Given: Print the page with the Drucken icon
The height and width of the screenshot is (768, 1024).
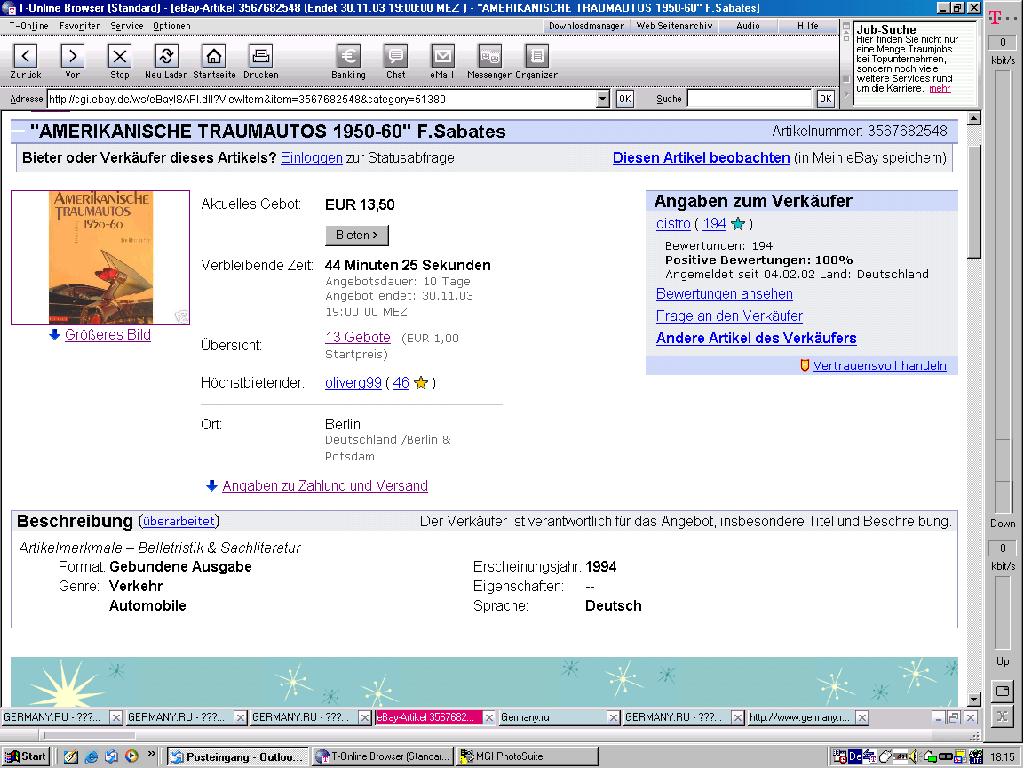Looking at the screenshot, I should coord(261,56).
